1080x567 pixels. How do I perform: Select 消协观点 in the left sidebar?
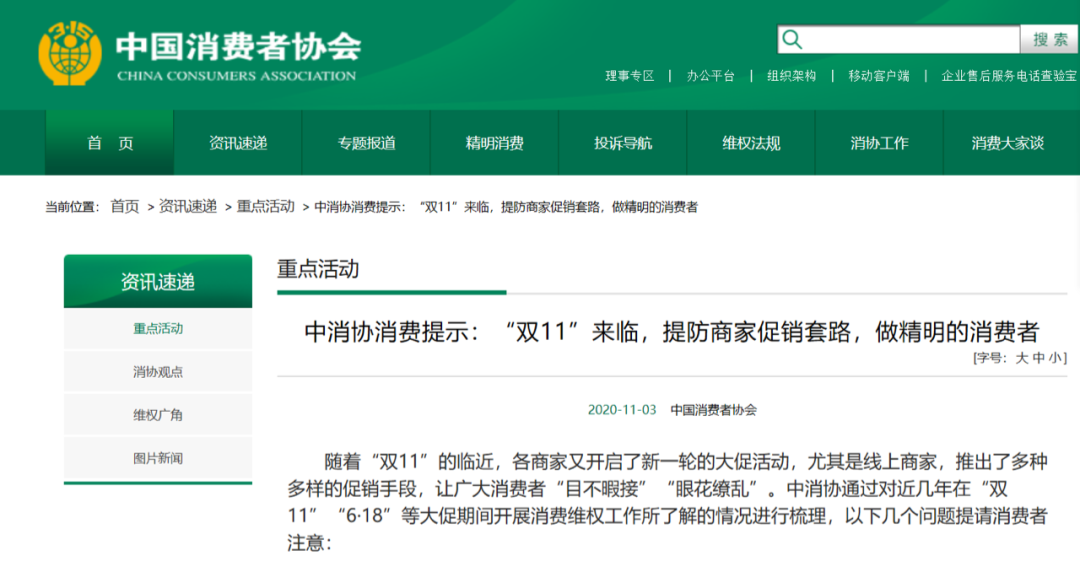pos(158,372)
